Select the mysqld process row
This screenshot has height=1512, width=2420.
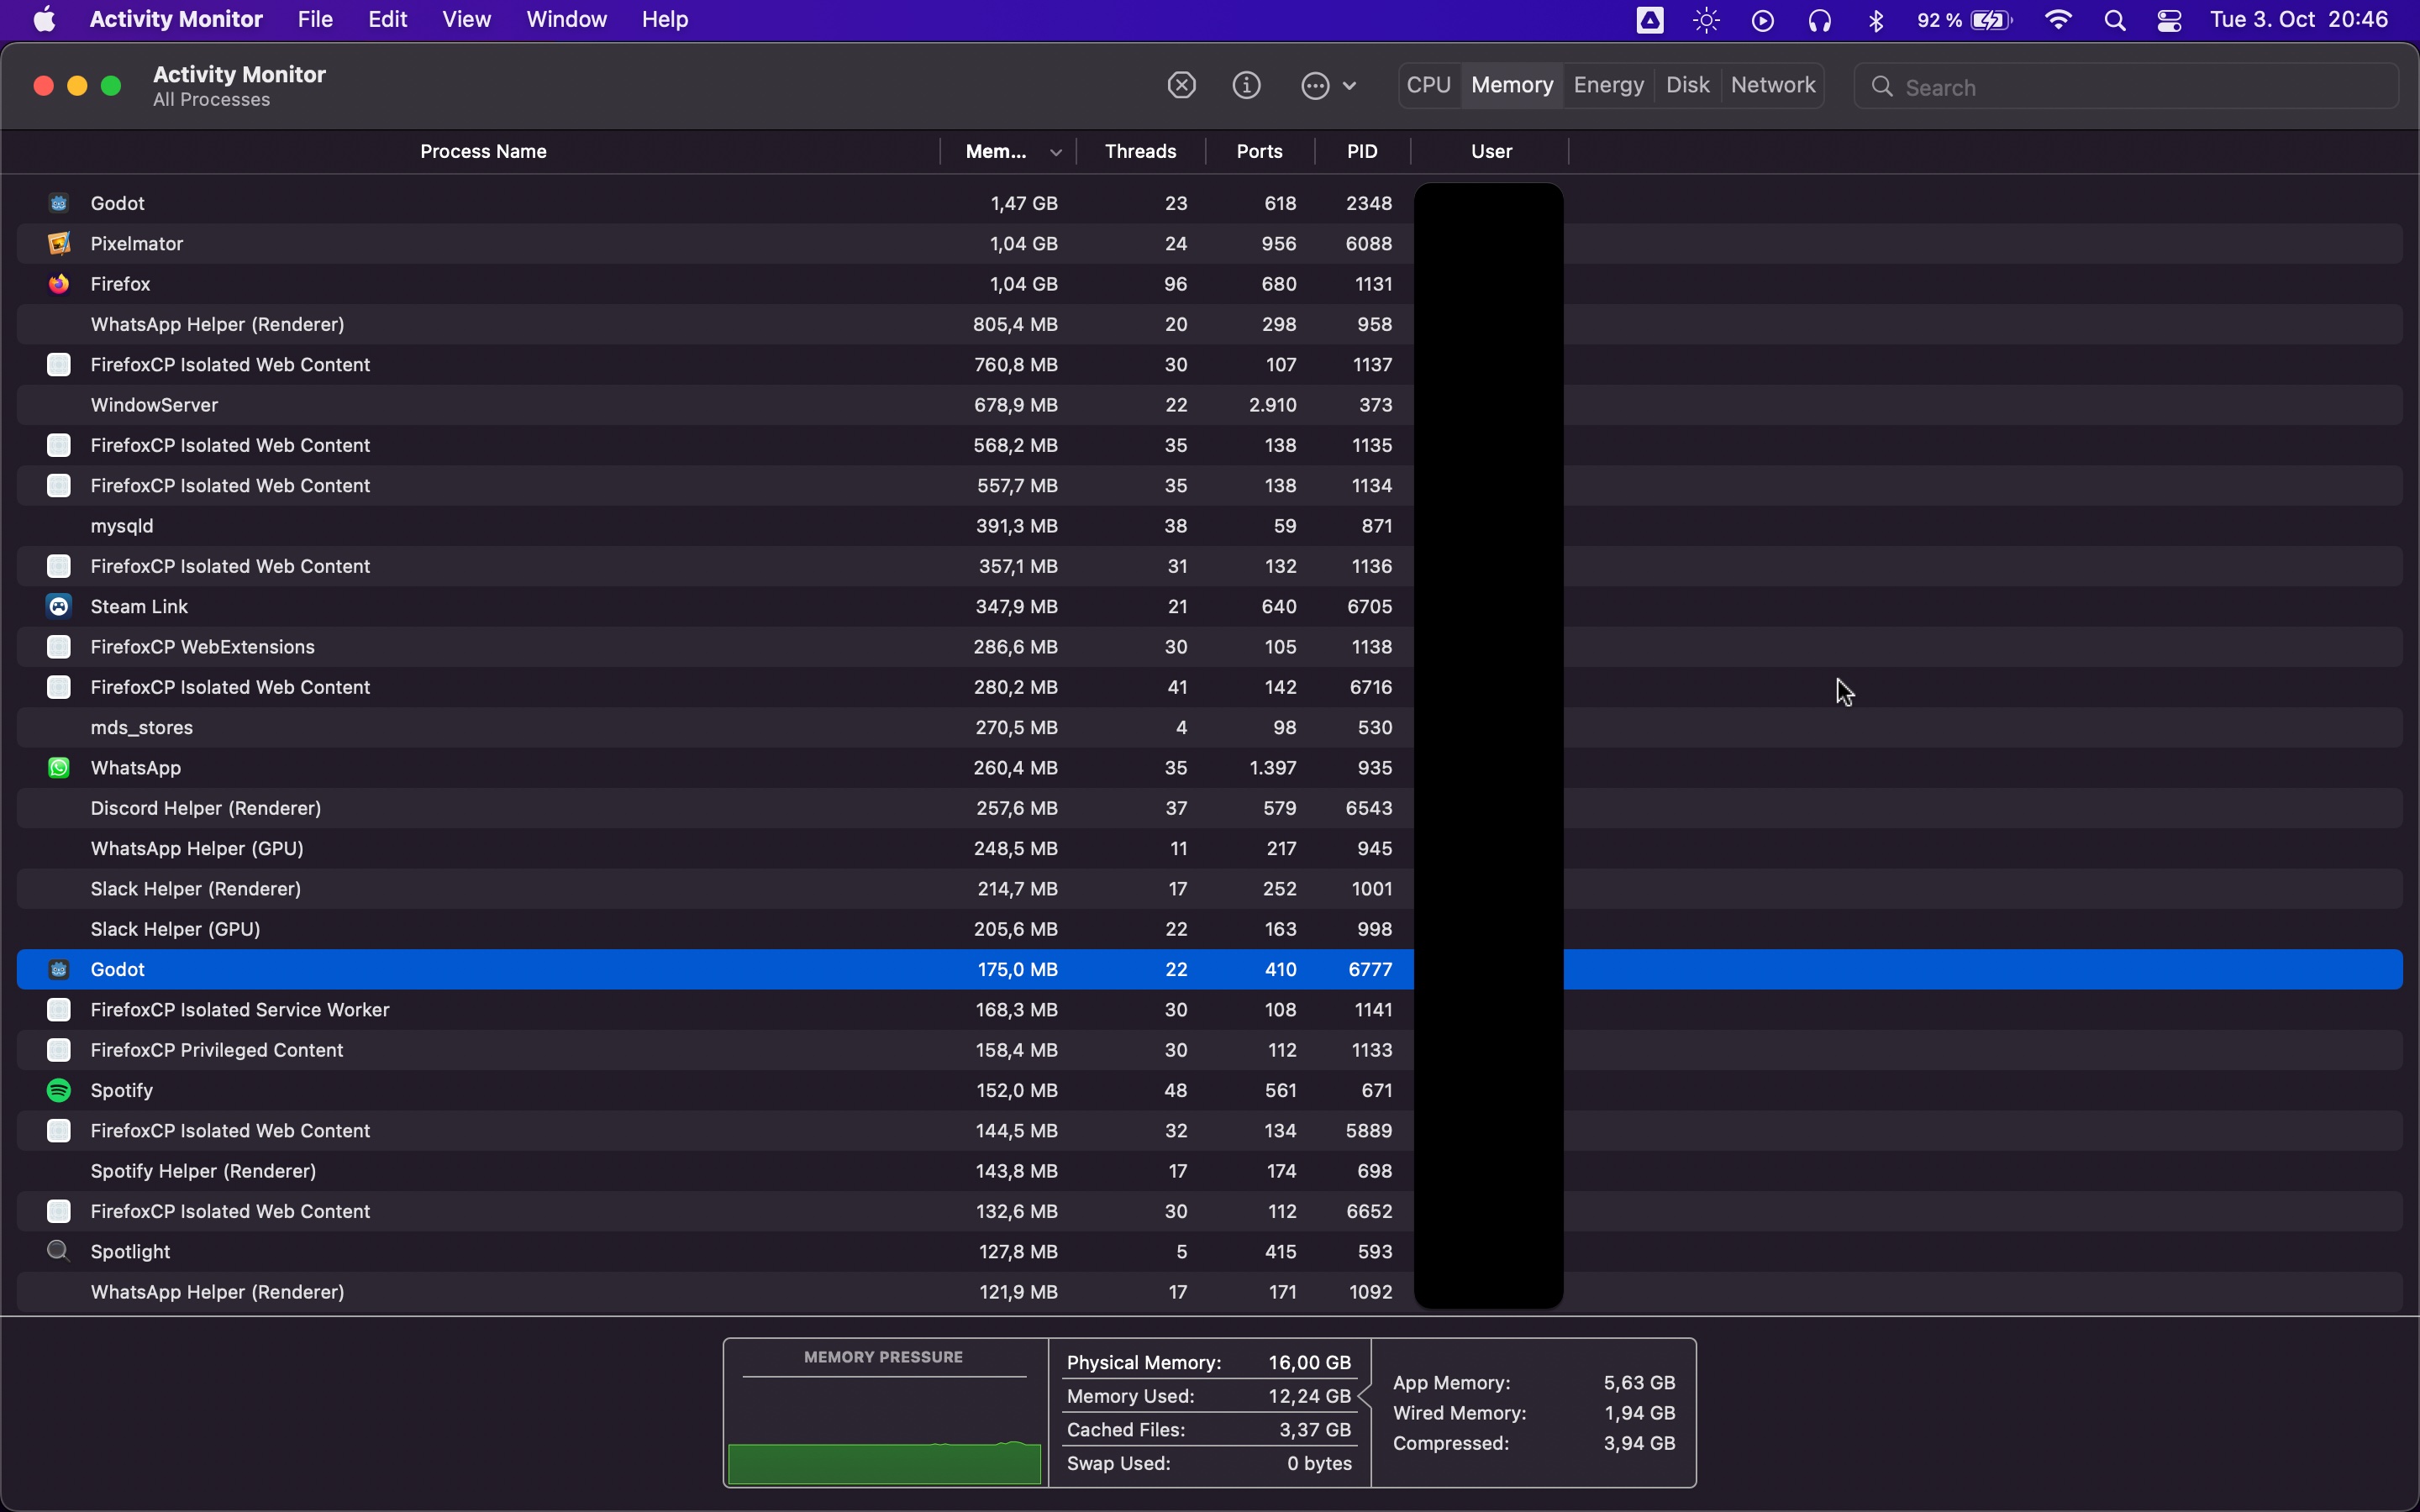tap(400, 526)
